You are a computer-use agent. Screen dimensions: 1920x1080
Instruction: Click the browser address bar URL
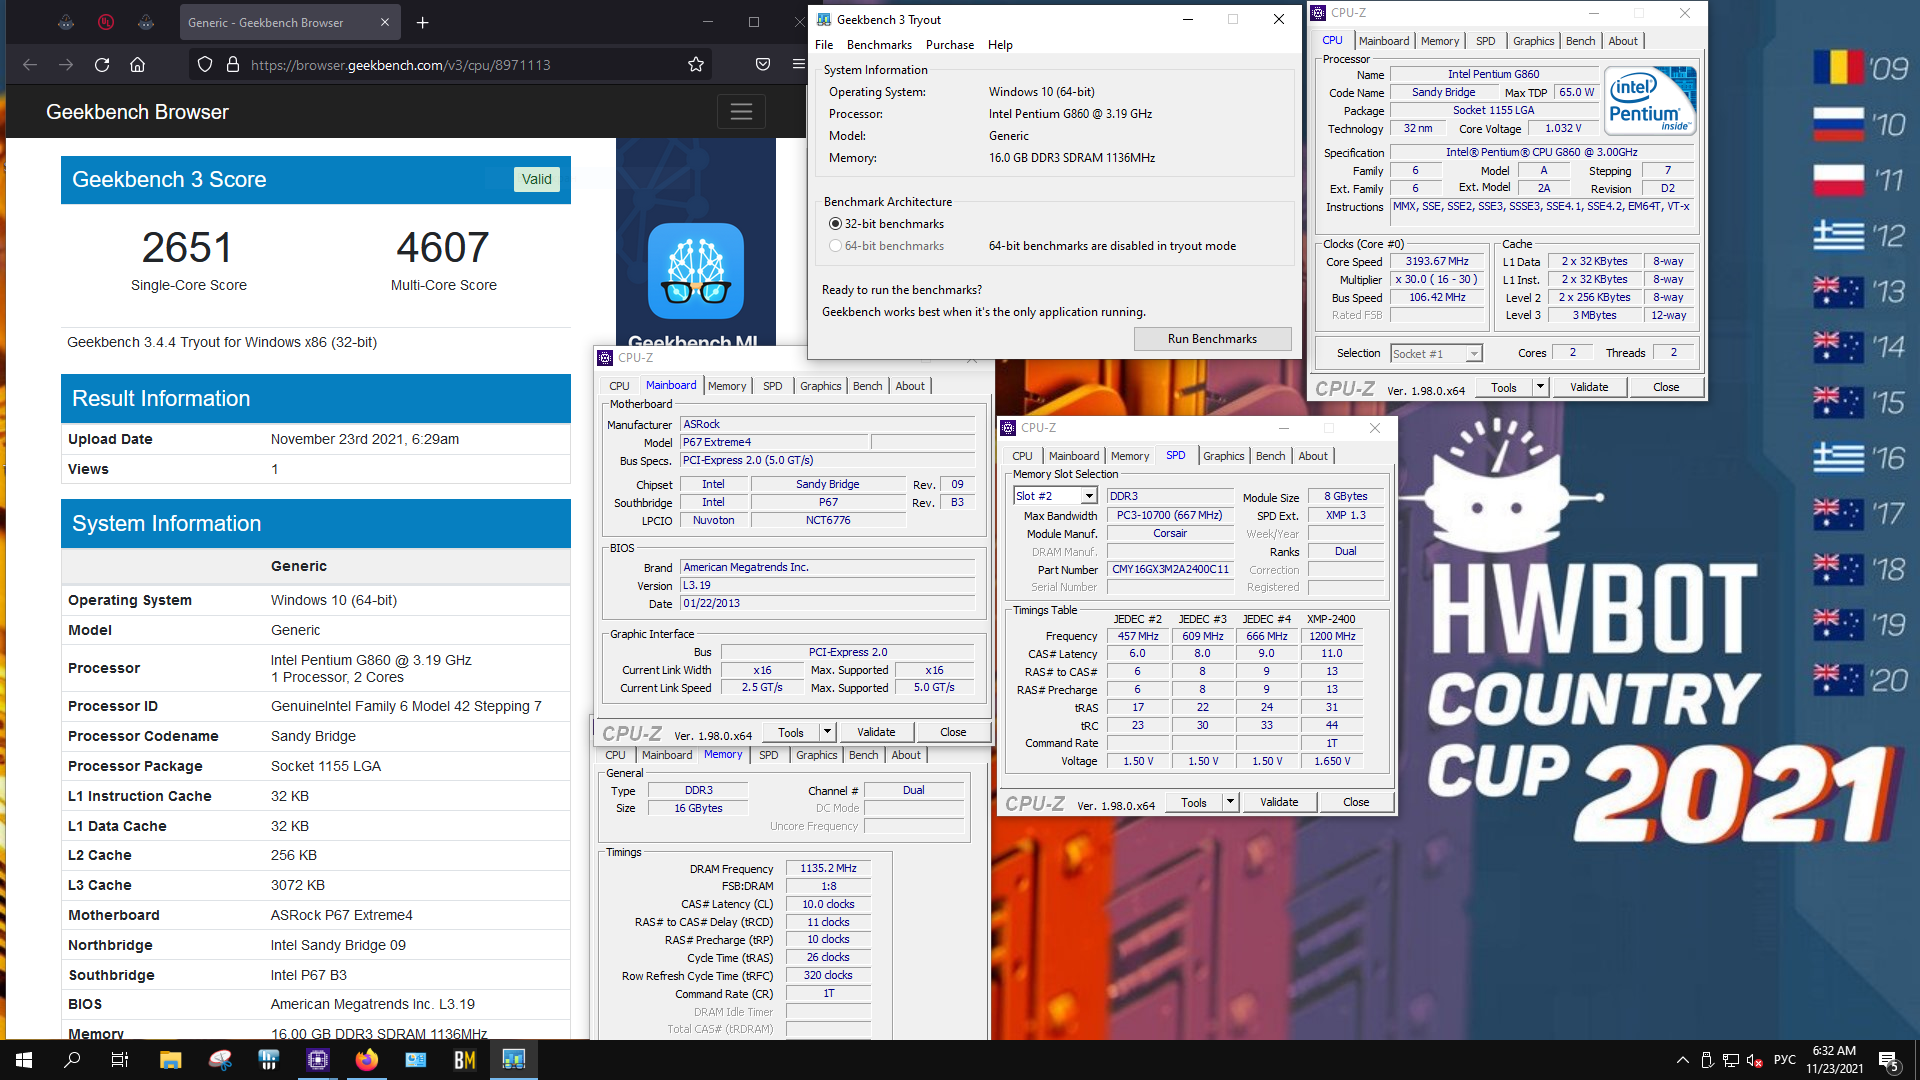coord(400,65)
